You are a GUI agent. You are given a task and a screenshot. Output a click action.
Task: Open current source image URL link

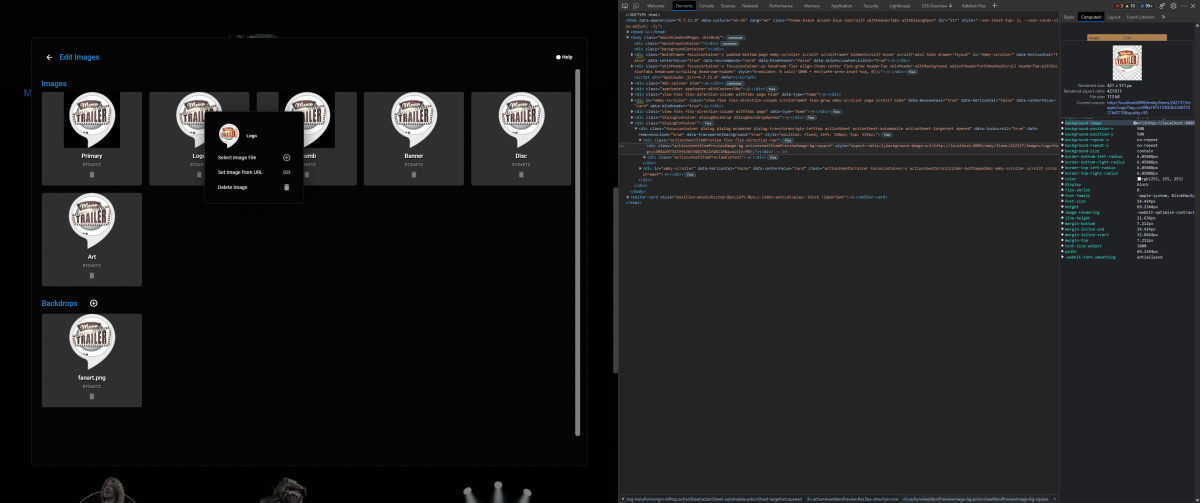pos(1148,107)
